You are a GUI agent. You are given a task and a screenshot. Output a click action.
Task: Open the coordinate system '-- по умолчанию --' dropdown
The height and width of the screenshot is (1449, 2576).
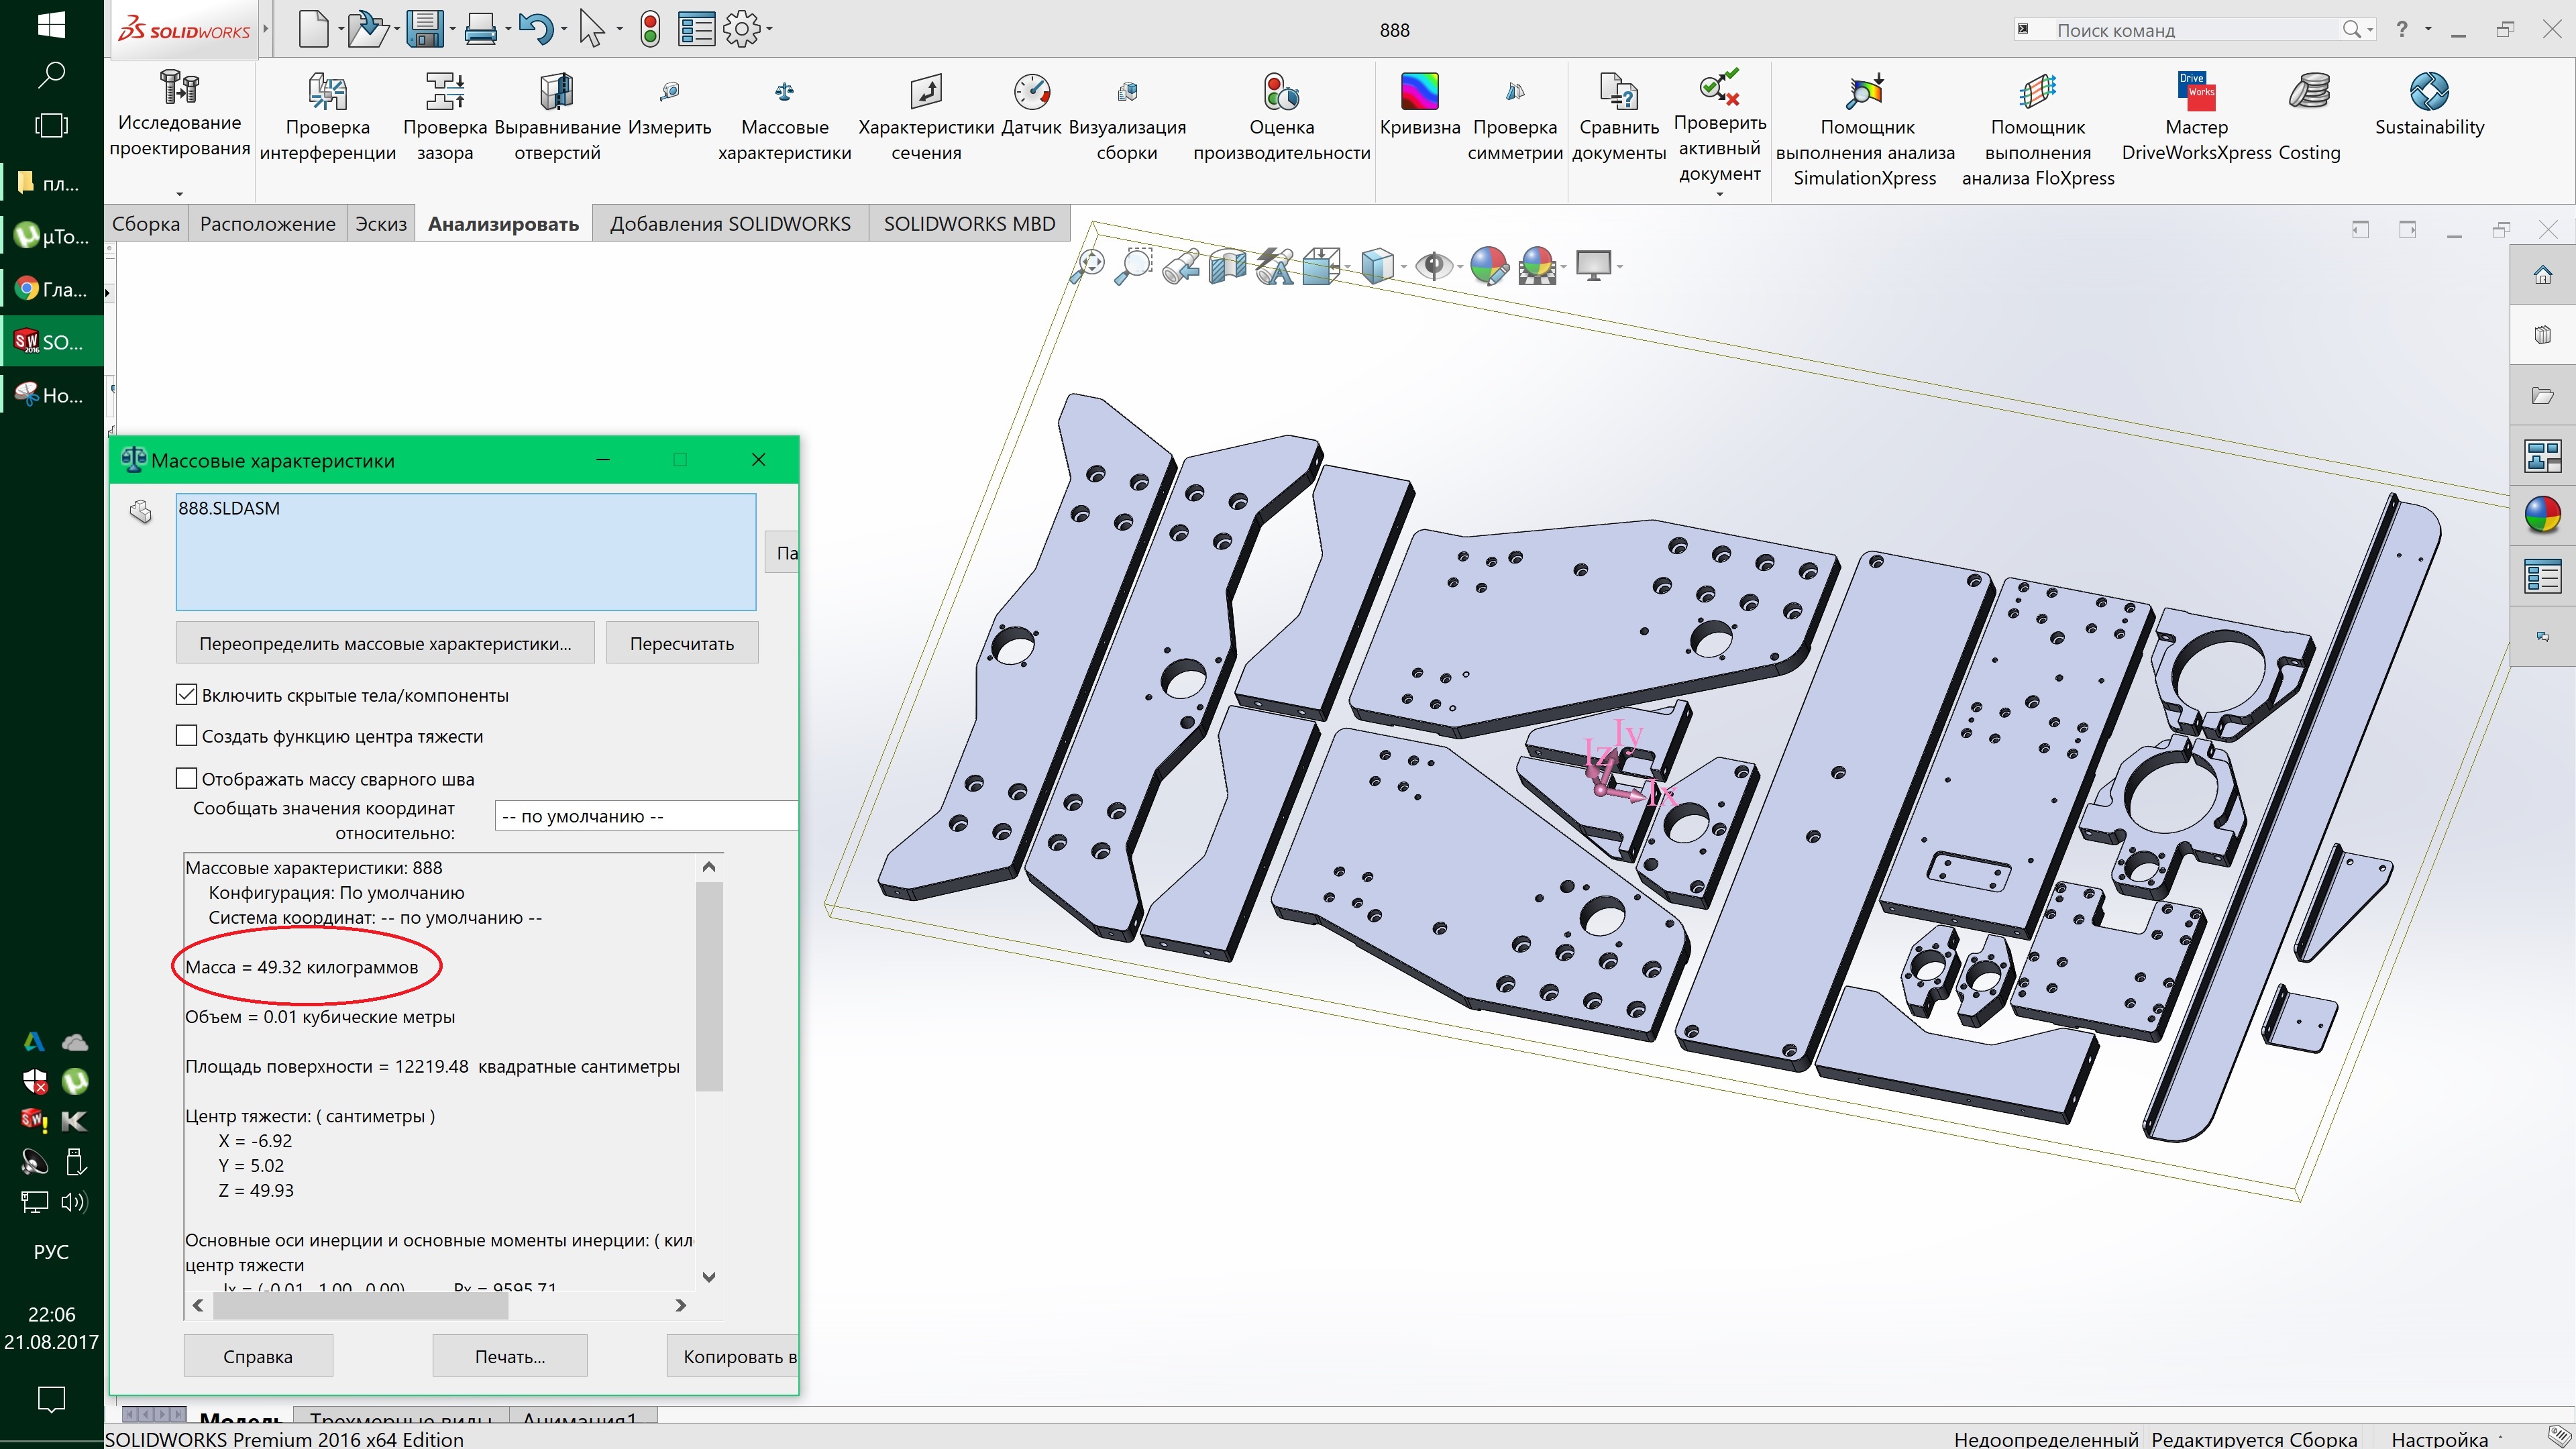tap(645, 816)
